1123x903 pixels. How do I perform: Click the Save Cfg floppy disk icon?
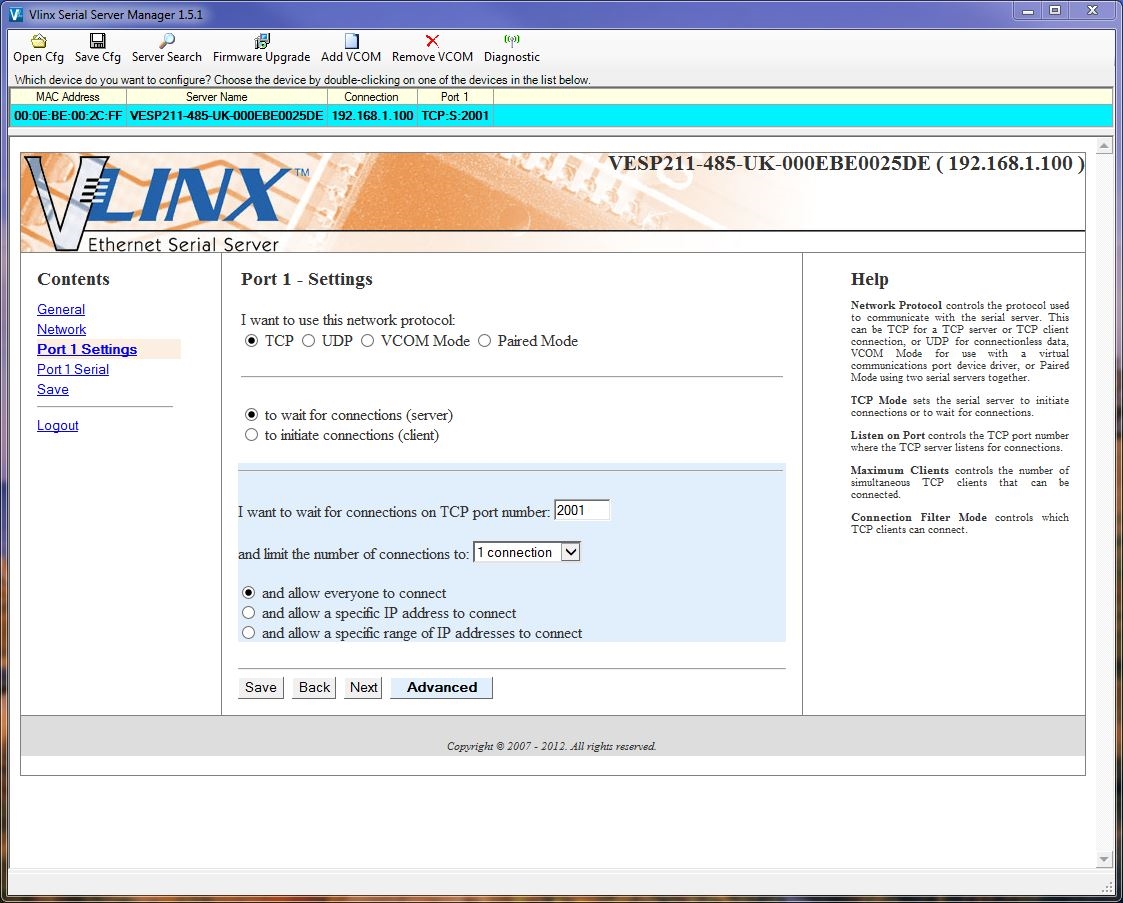97,42
